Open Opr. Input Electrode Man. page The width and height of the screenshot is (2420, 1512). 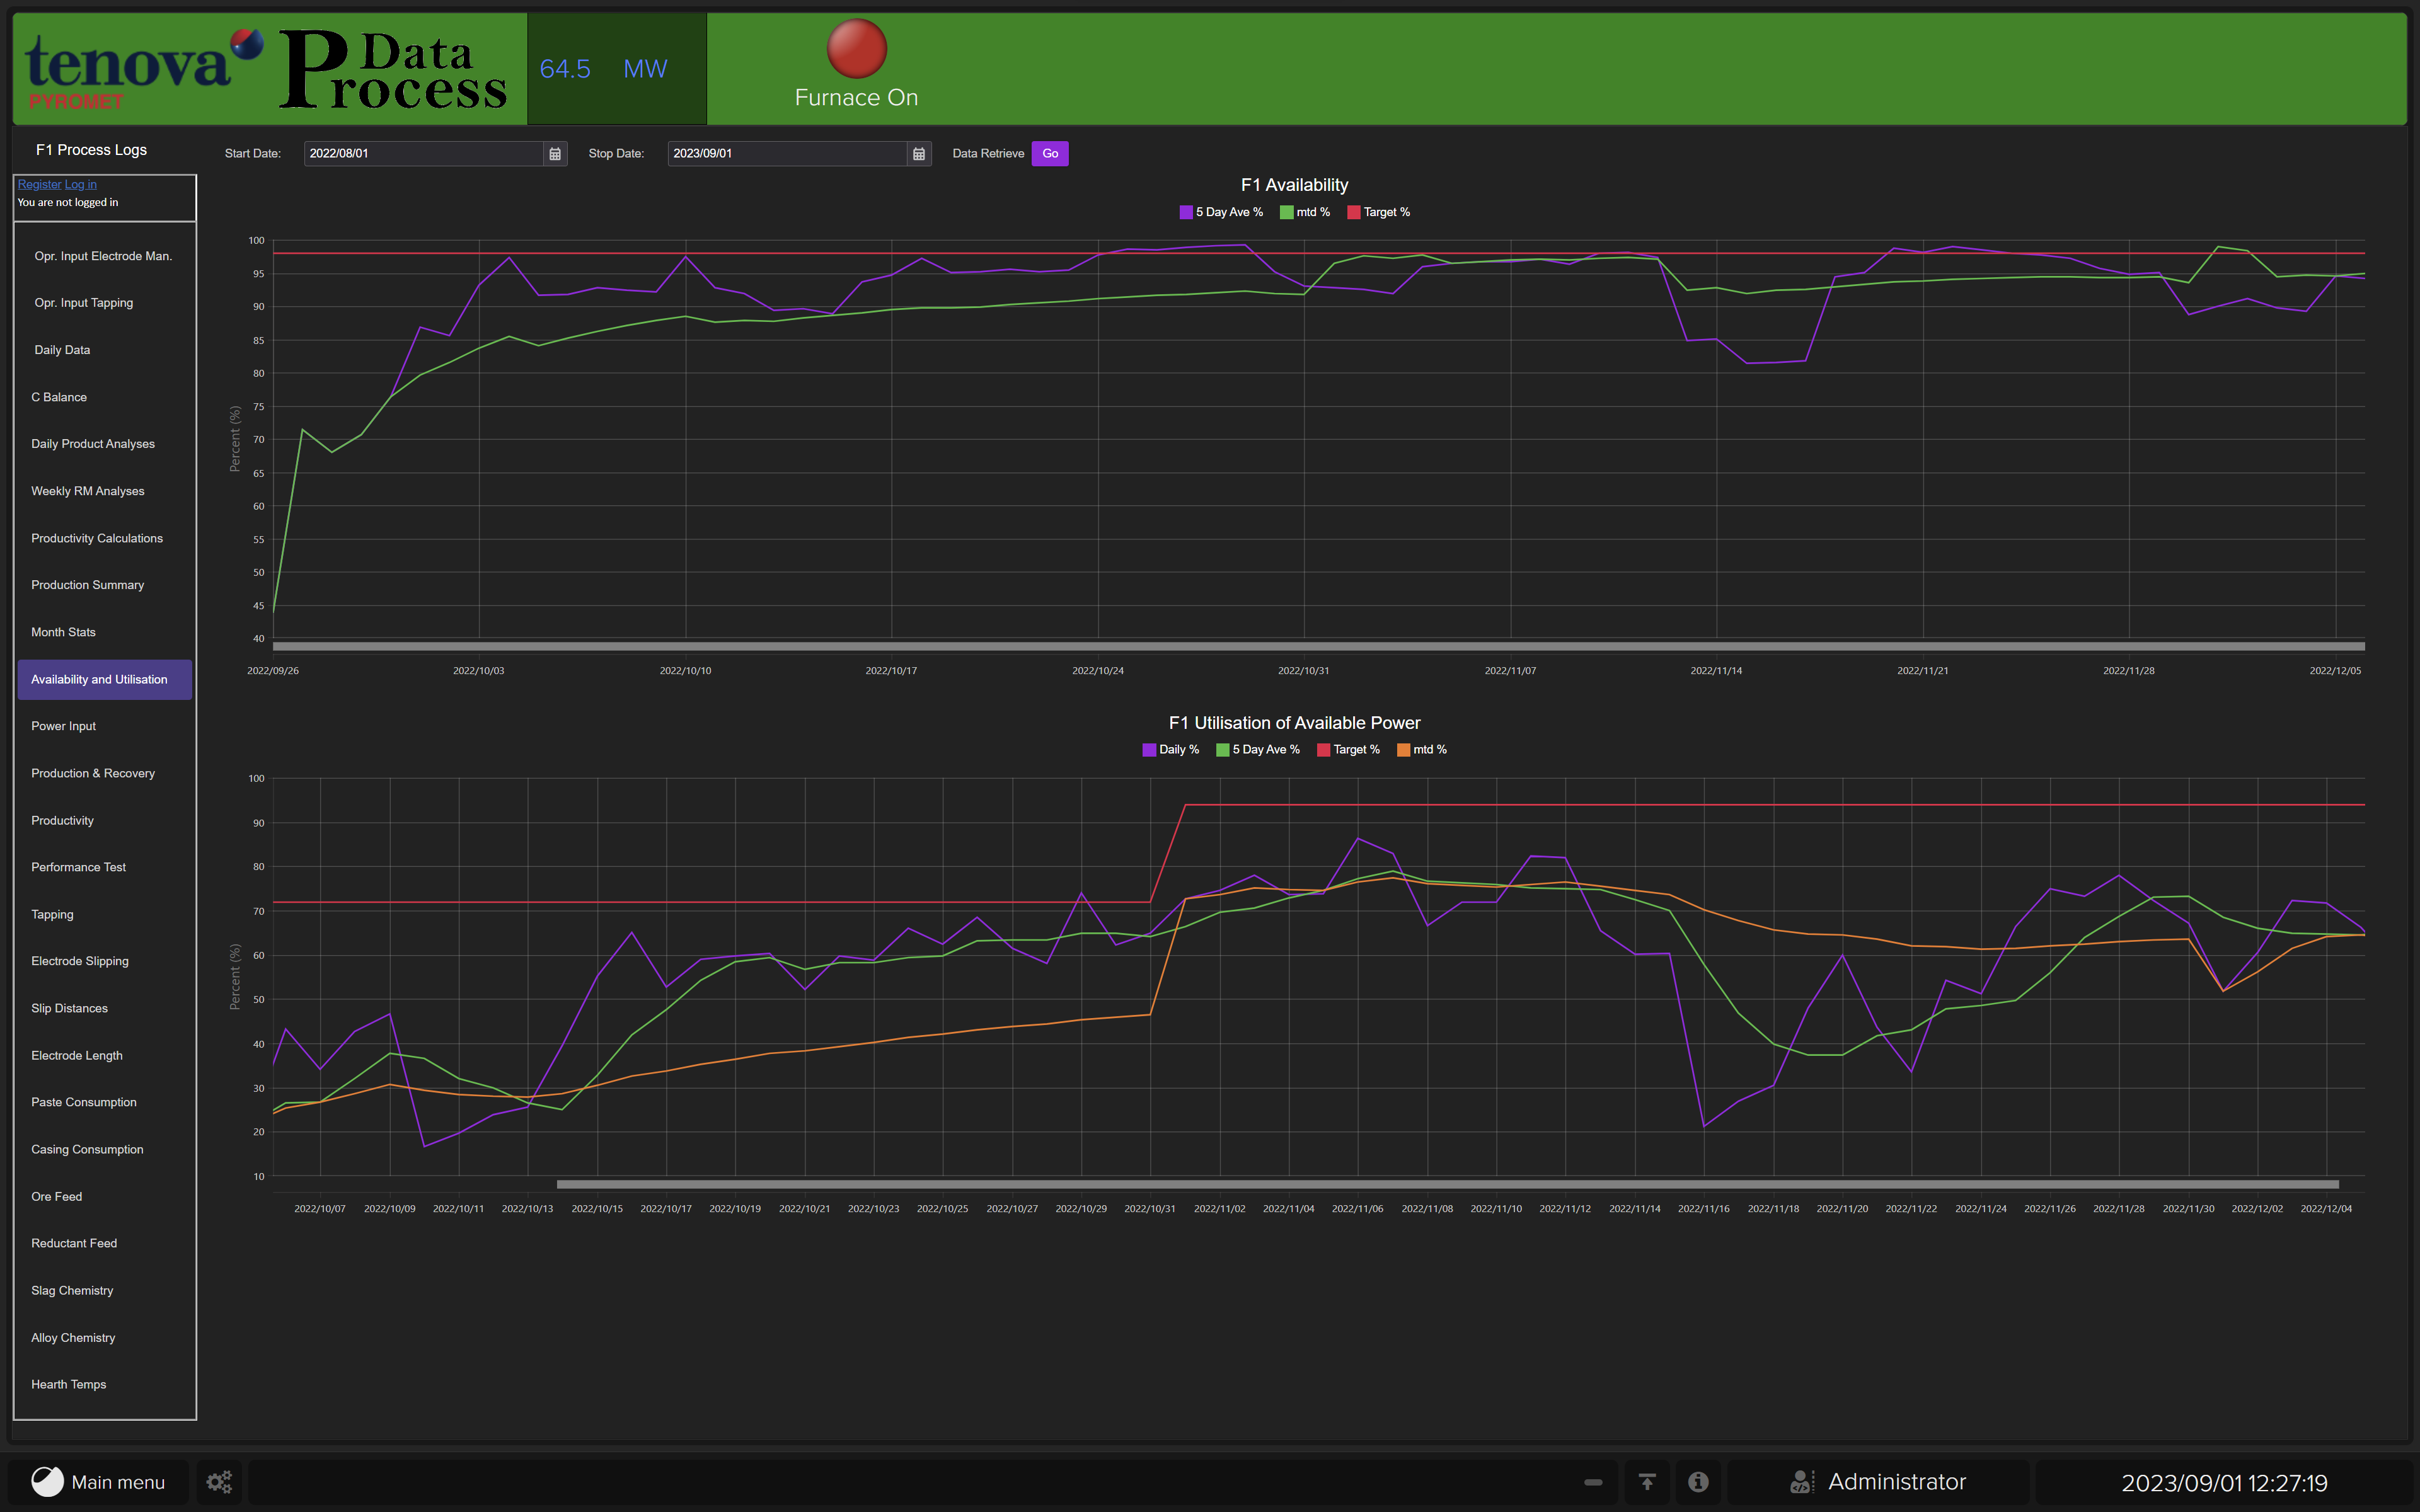[x=103, y=256]
